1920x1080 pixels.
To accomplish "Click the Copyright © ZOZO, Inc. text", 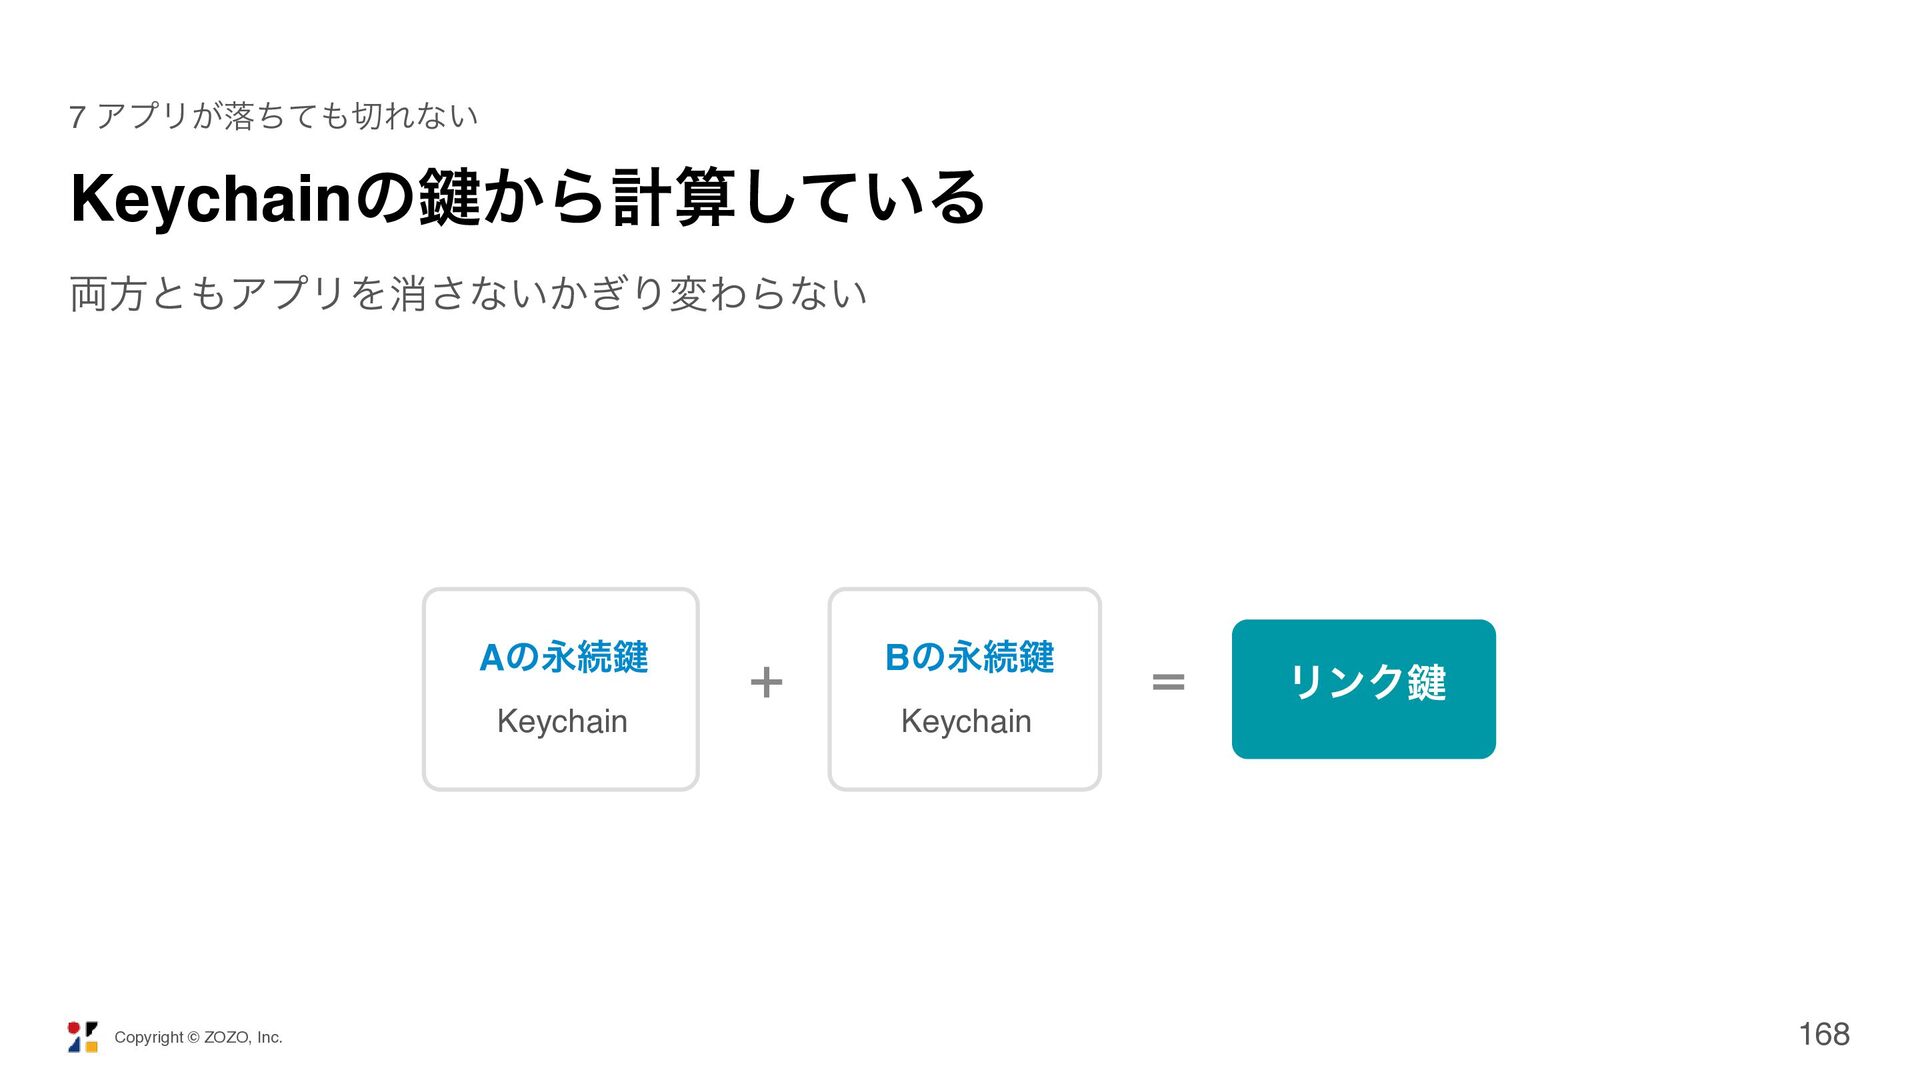I will point(198,1037).
